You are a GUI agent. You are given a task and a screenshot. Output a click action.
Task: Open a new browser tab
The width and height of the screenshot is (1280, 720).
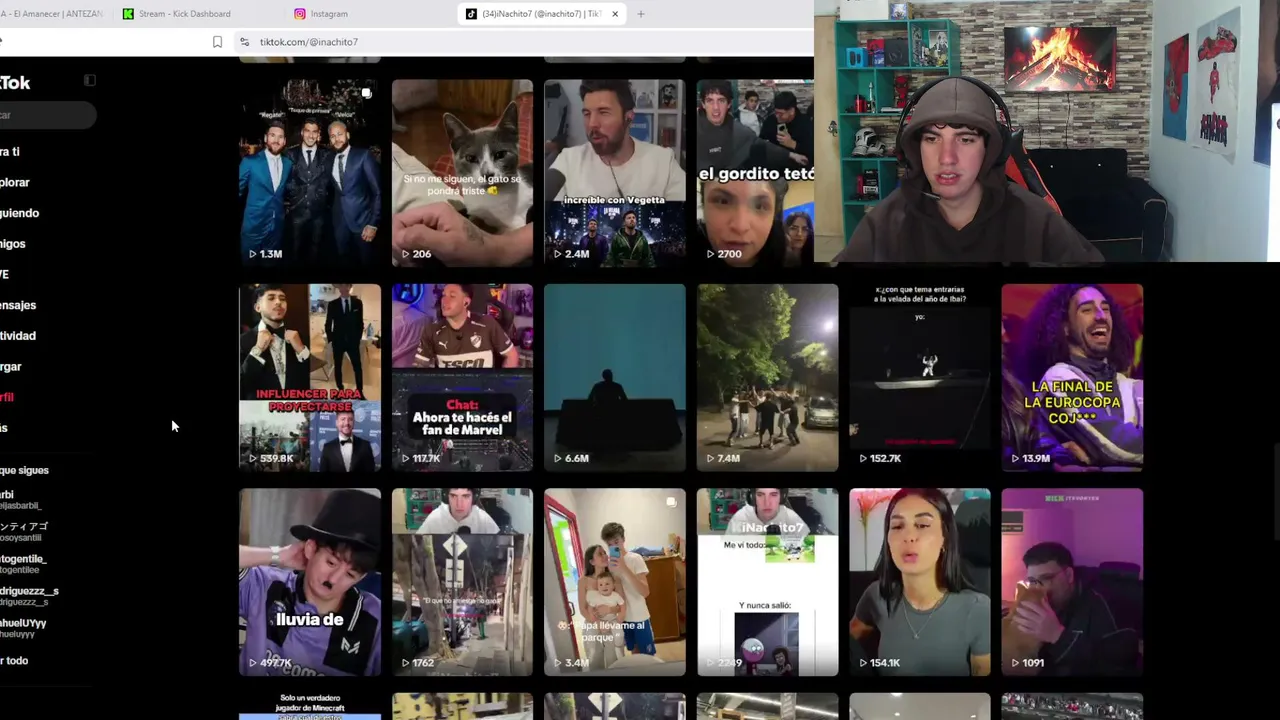click(641, 14)
